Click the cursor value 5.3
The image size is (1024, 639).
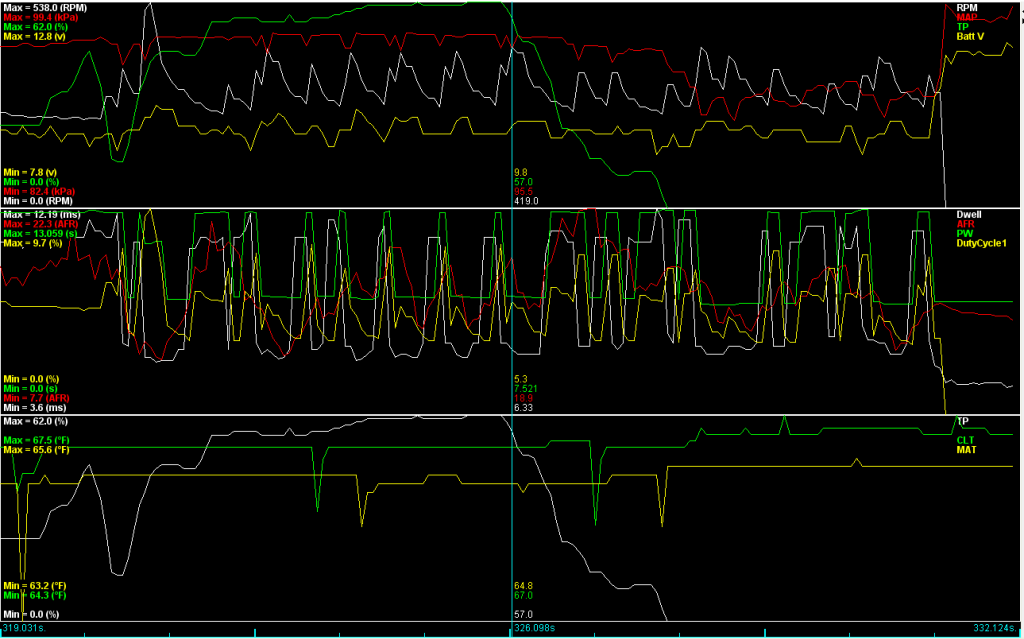tap(521, 378)
